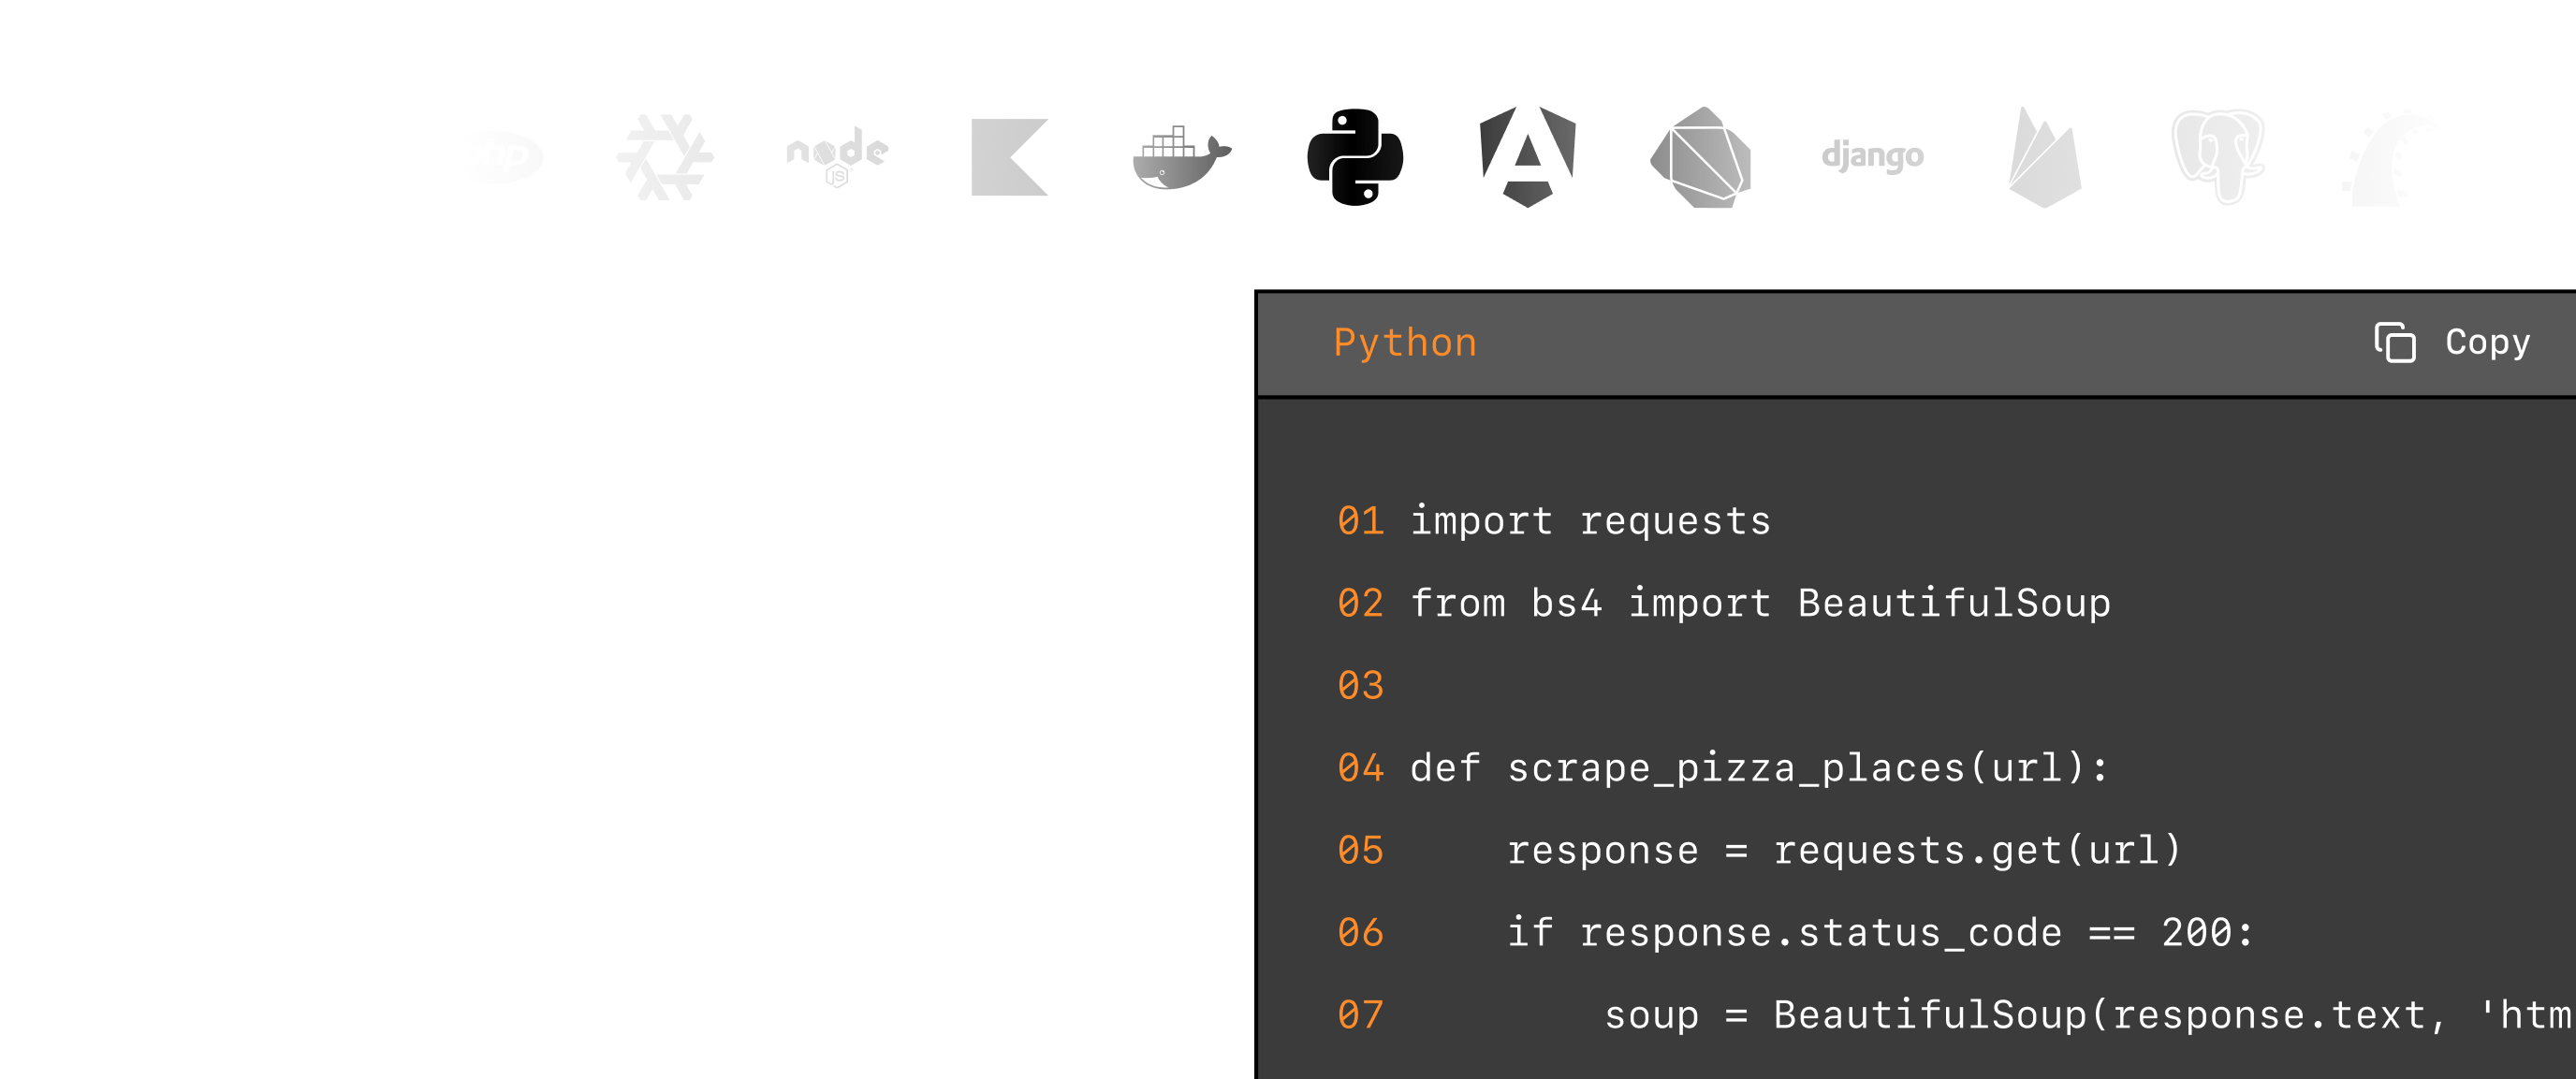Click the empty line 03
This screenshot has width=2576, height=1079.
1361,684
